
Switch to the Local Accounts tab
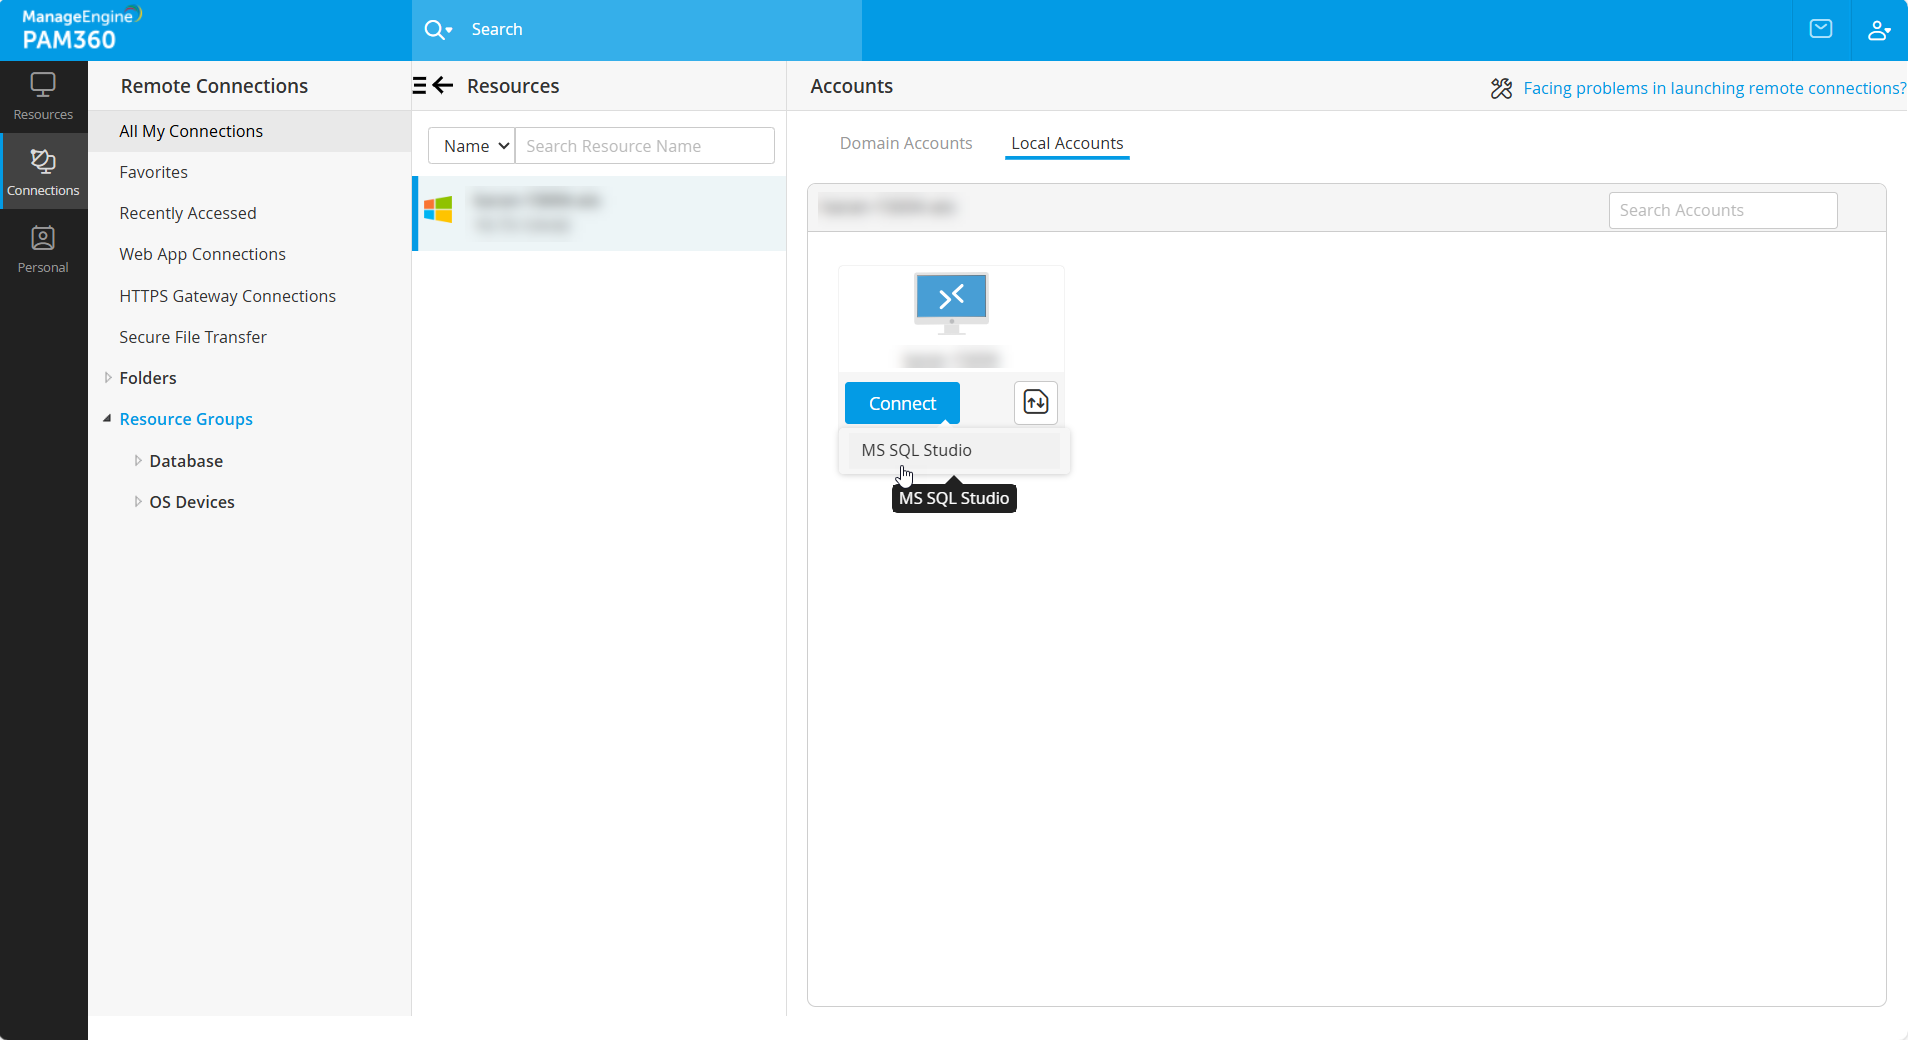[x=1066, y=143]
